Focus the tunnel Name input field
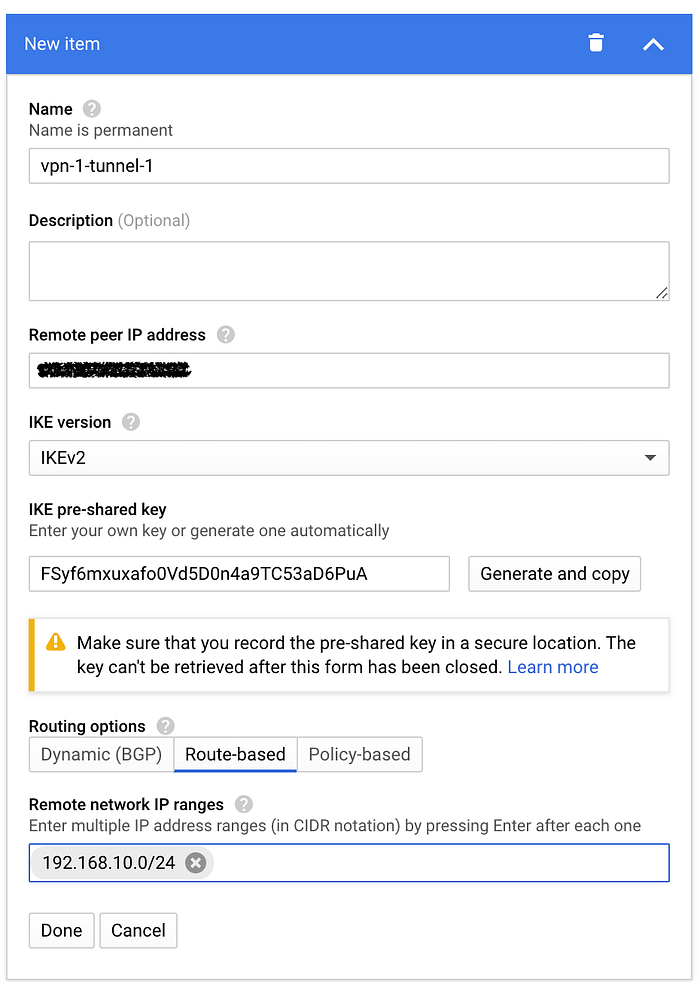 click(348, 166)
